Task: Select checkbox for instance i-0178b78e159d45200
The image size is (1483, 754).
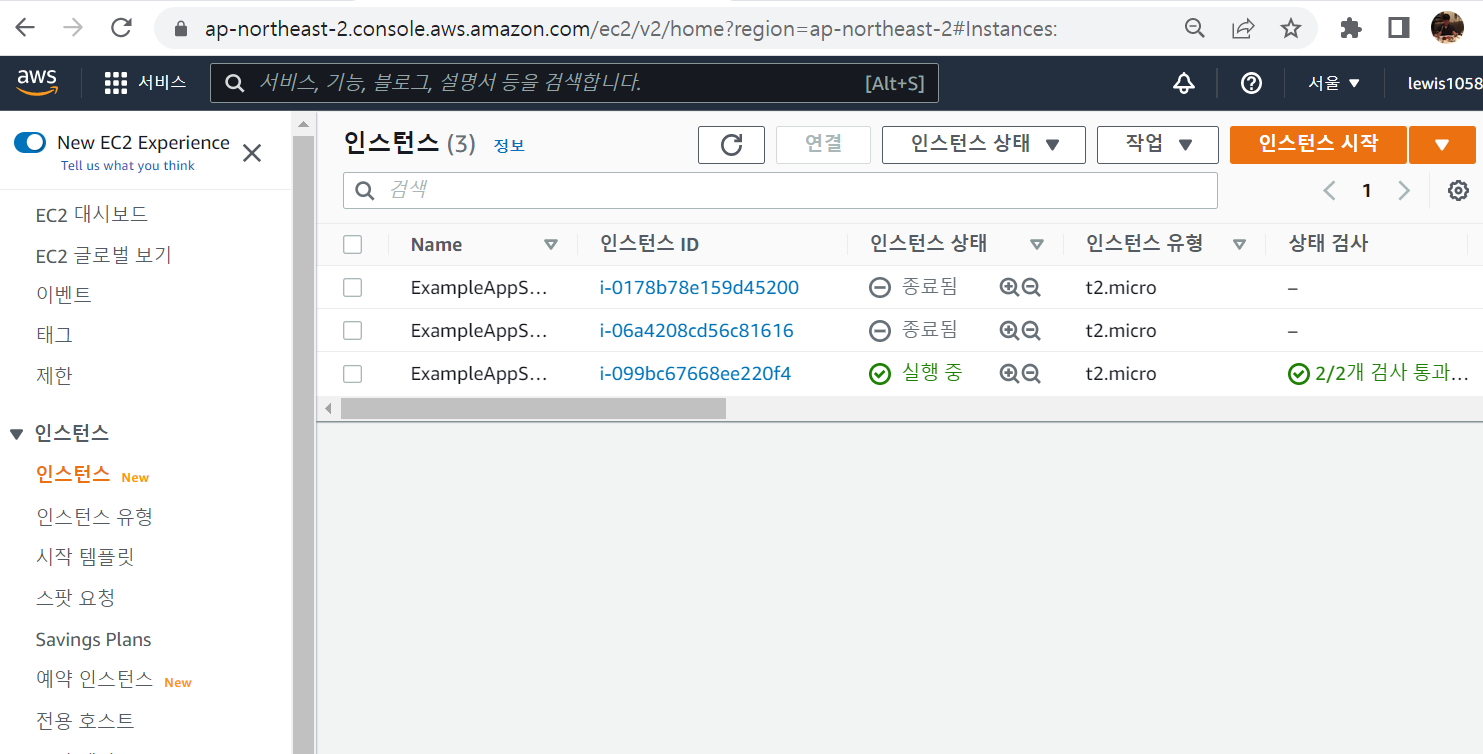Action: pos(352,288)
